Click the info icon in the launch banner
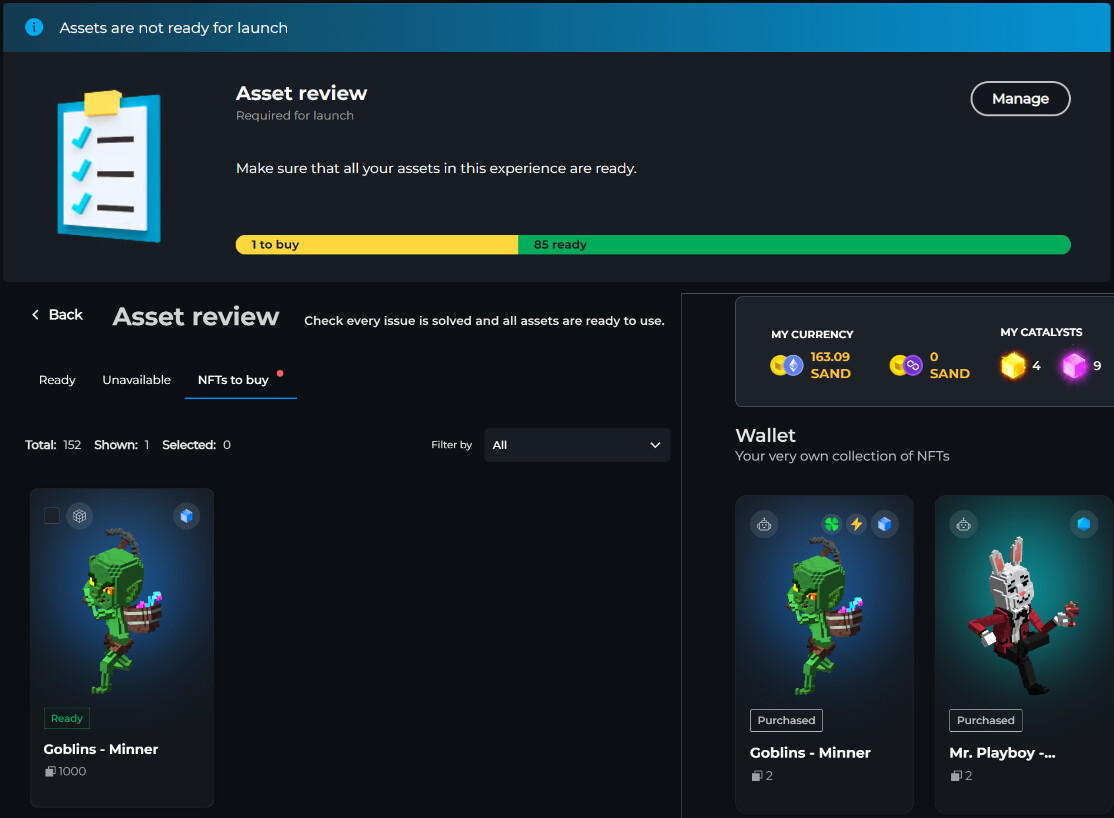The height and width of the screenshot is (818, 1114). (34, 27)
